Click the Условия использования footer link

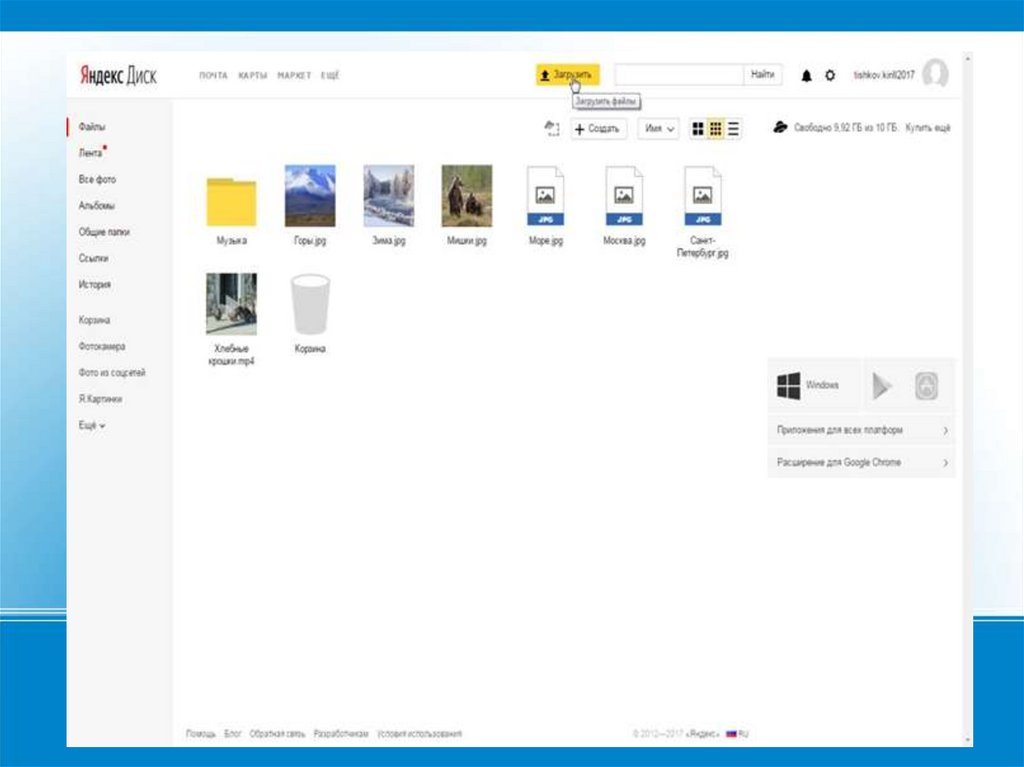419,734
